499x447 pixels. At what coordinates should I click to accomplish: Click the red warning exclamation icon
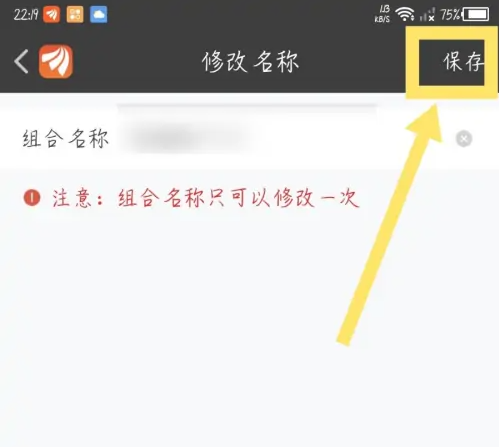click(32, 197)
